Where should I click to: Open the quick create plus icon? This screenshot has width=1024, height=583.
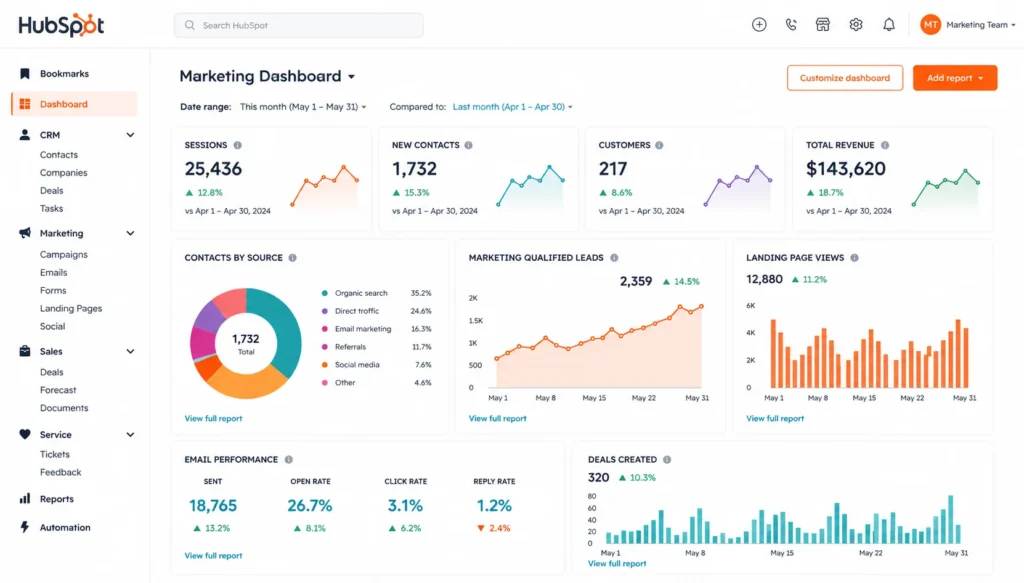(759, 25)
